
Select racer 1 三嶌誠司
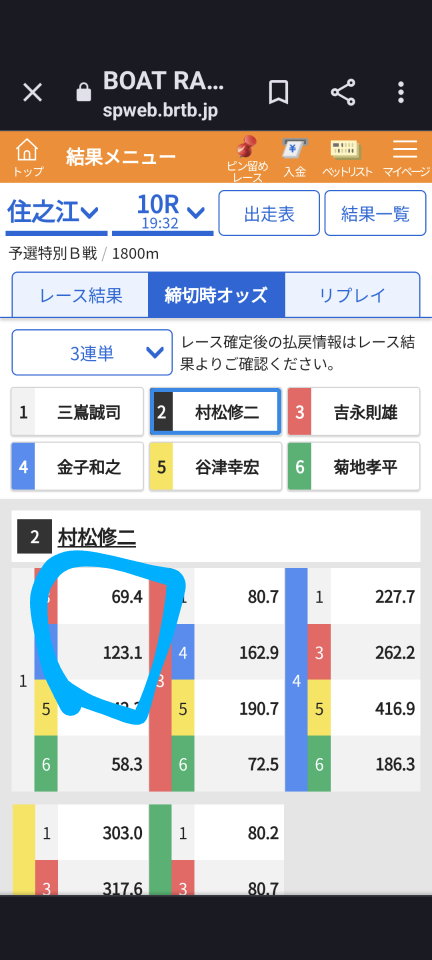pos(77,412)
